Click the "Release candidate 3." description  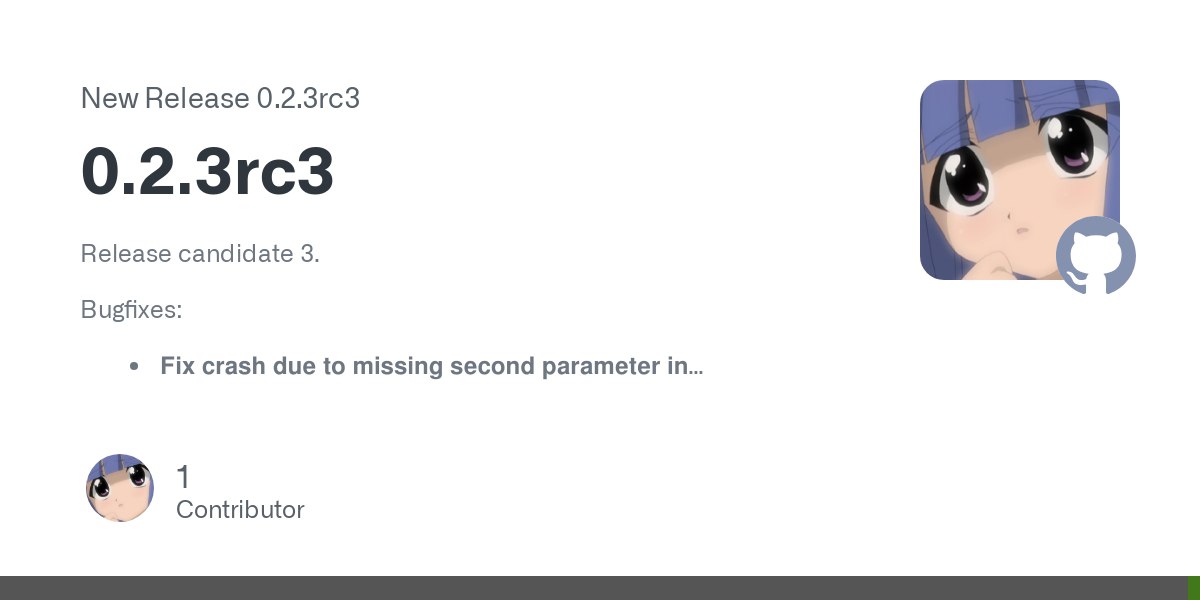tap(200, 253)
